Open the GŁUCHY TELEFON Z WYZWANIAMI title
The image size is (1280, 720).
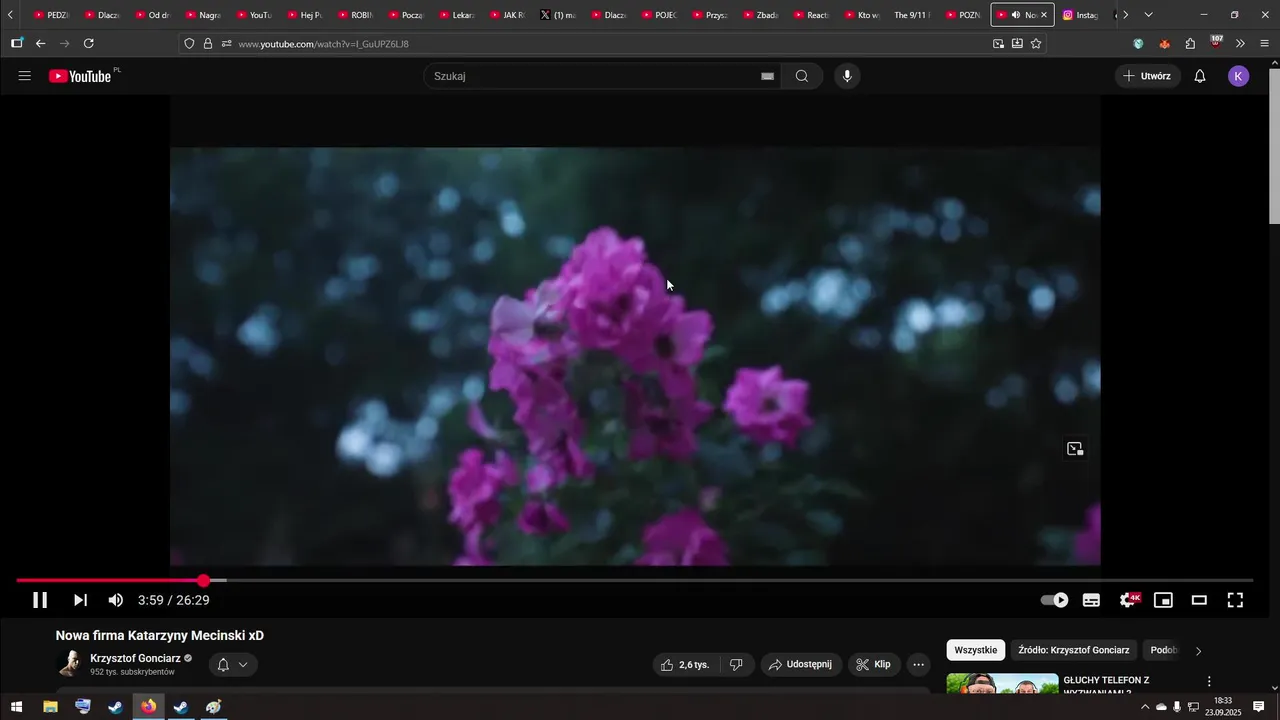click(1106, 686)
